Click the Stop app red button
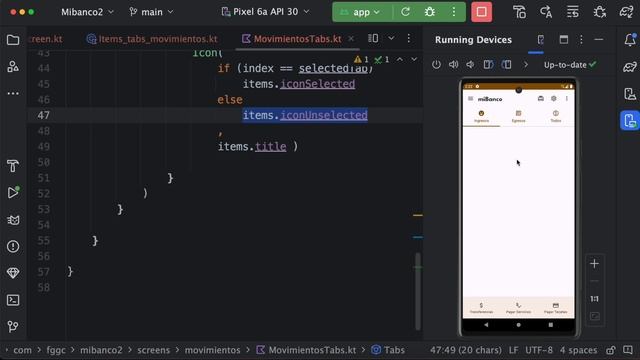Image resolution: width=640 pixels, height=360 pixels. pyautogui.click(x=481, y=12)
